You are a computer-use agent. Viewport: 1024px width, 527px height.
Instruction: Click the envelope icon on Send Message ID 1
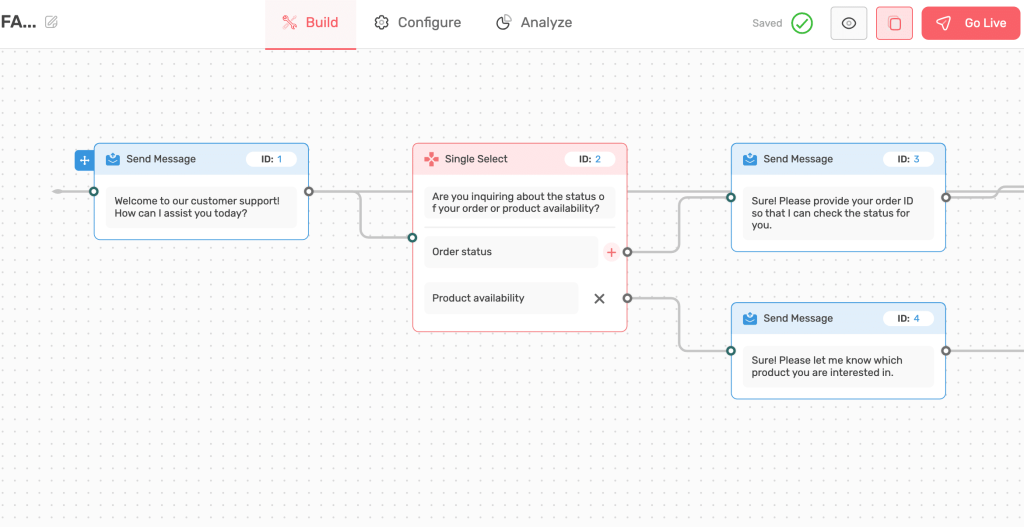point(113,159)
